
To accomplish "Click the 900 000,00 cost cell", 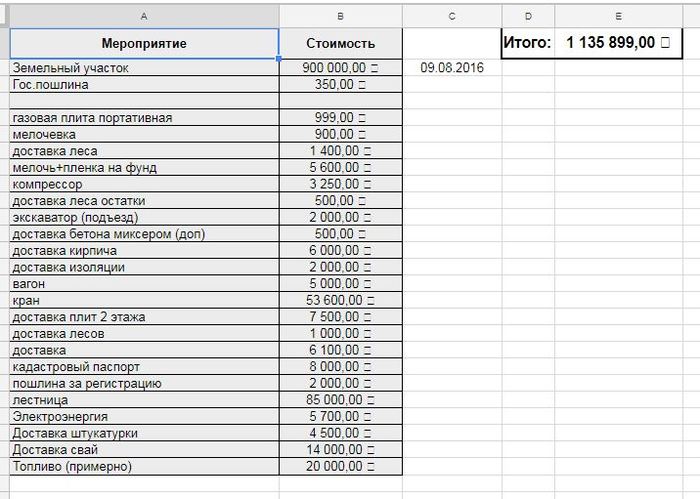I will pos(340,68).
